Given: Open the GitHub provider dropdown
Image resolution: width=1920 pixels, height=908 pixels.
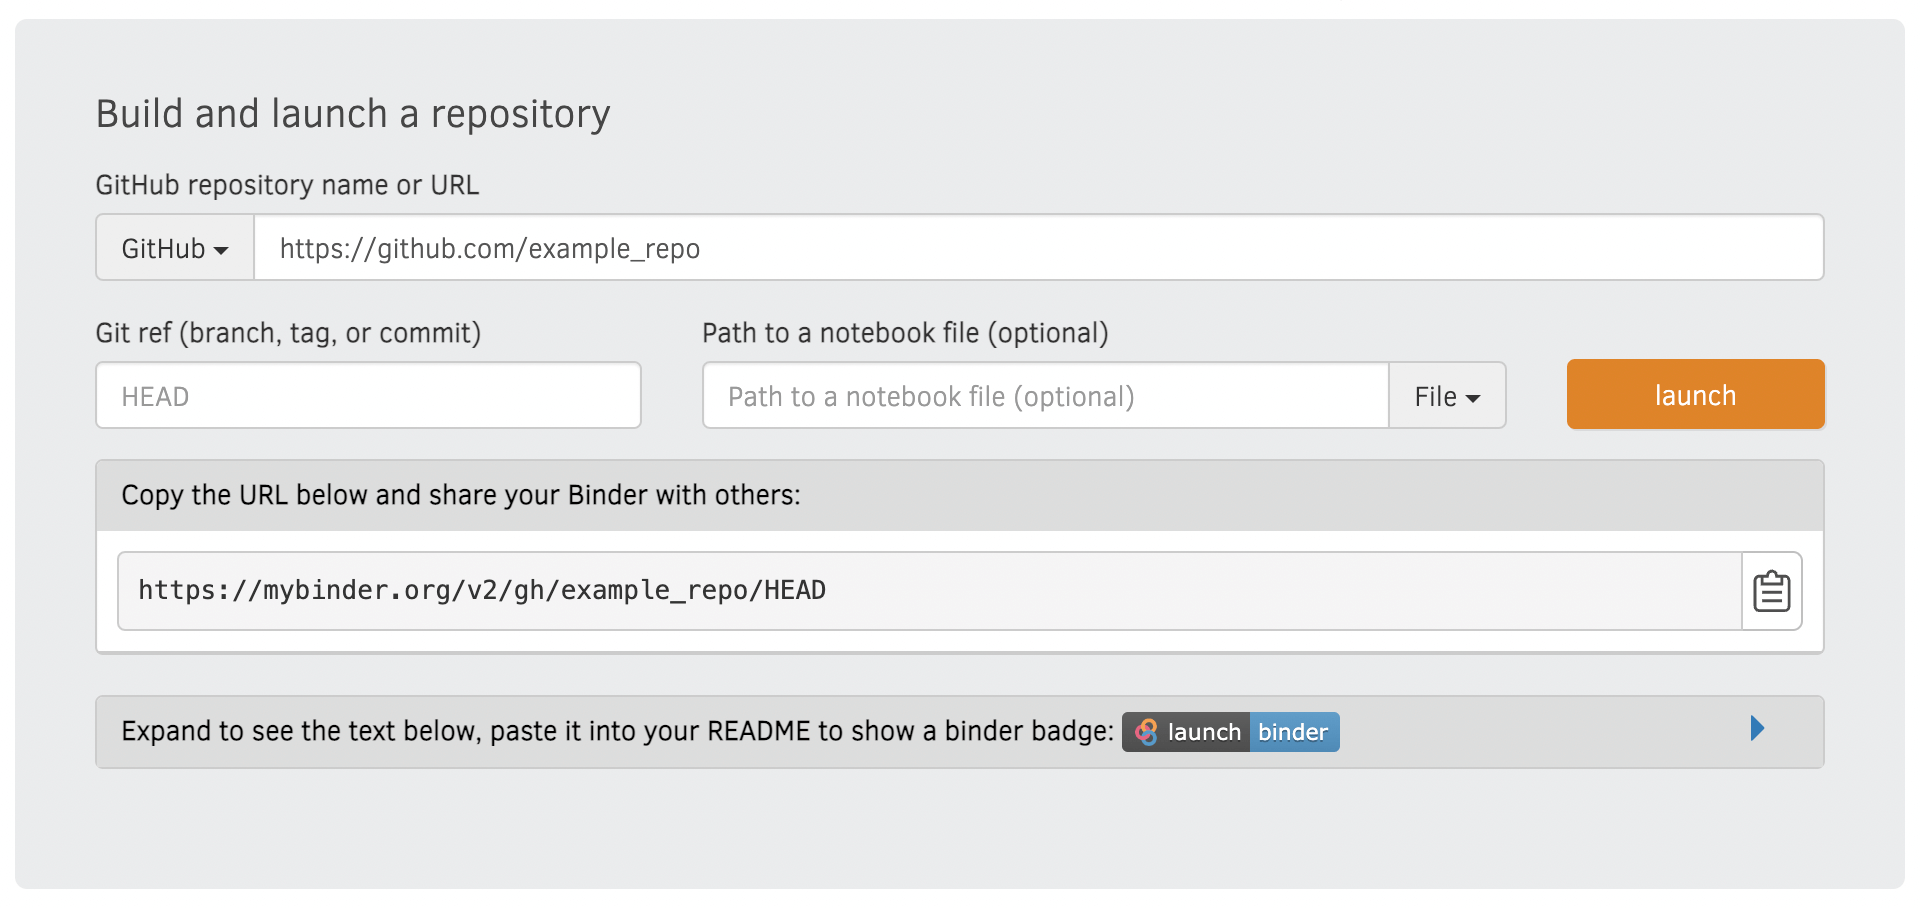Looking at the screenshot, I should 175,248.
